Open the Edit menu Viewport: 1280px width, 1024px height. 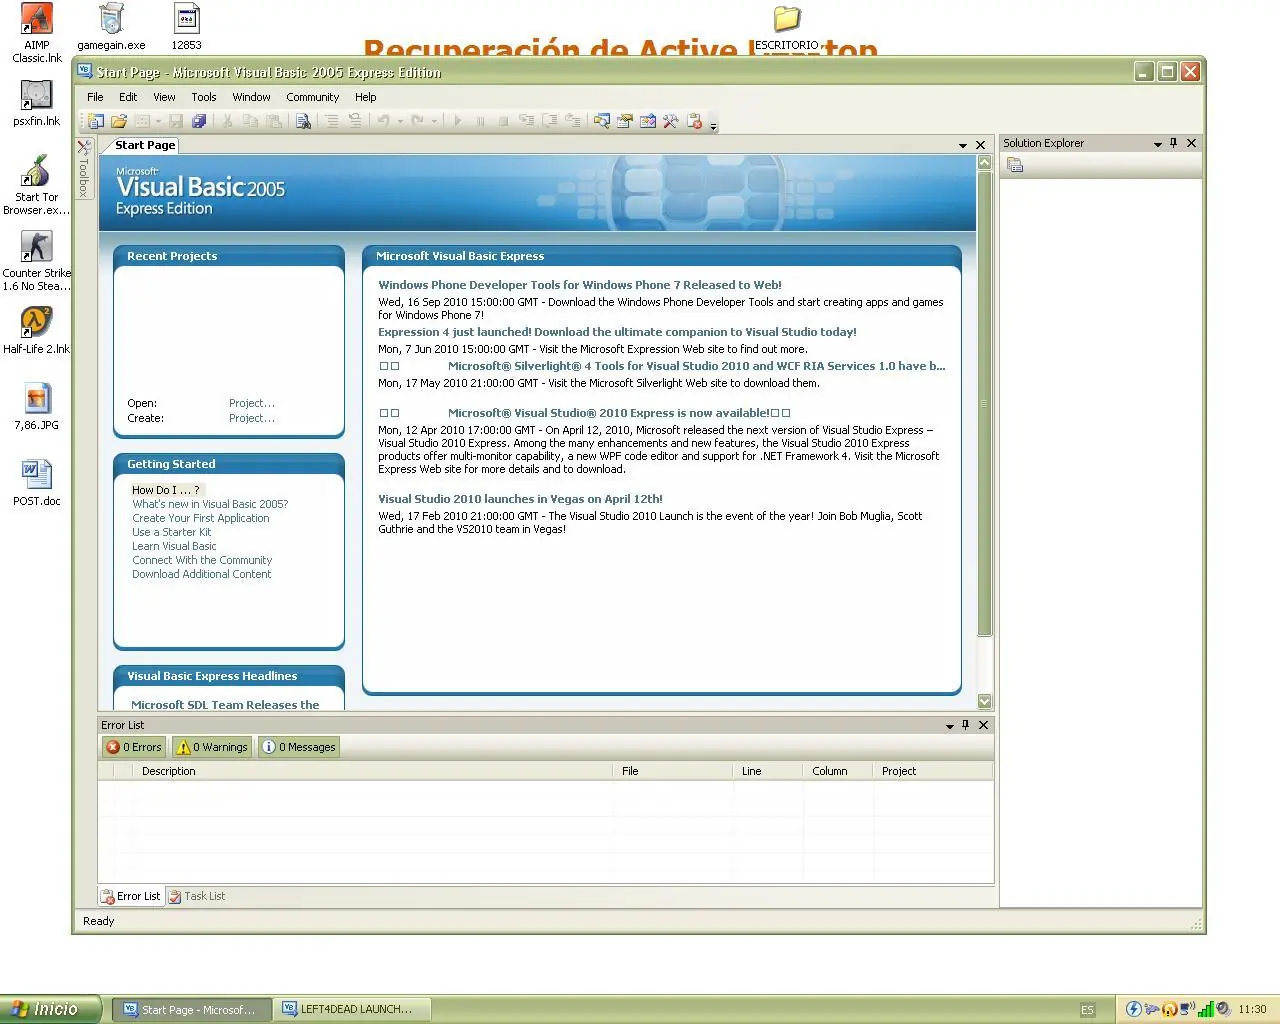[128, 97]
